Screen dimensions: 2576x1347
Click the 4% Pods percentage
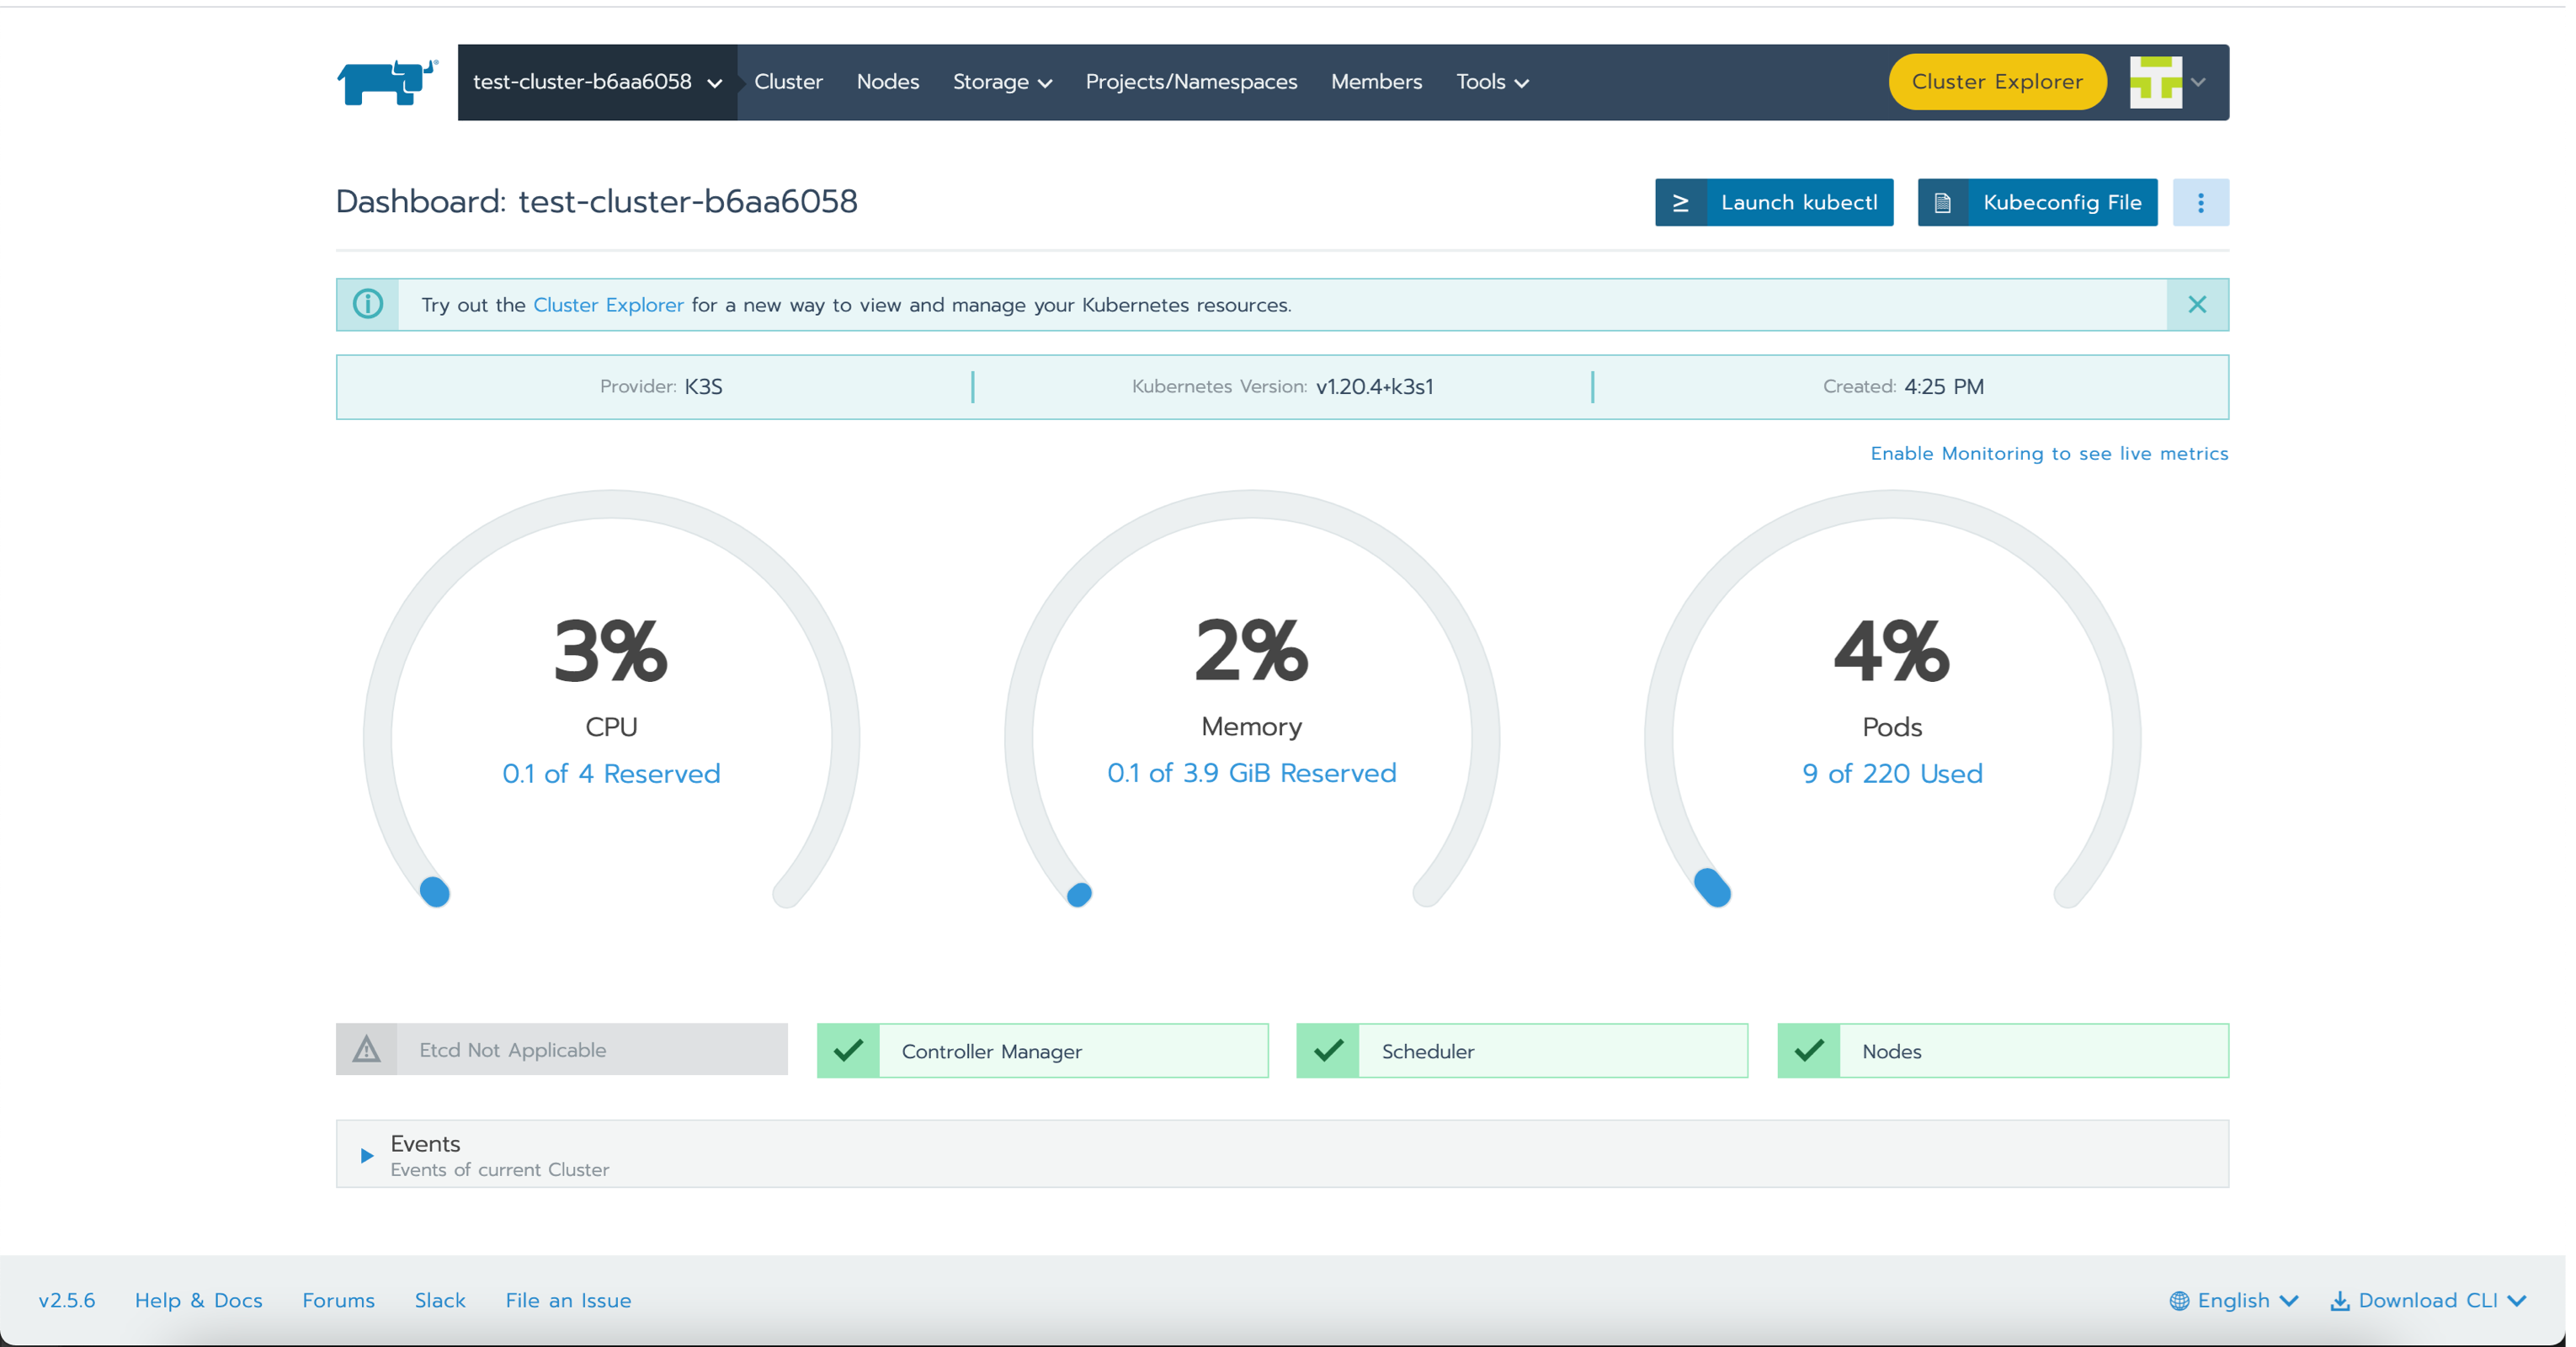[x=1891, y=652]
